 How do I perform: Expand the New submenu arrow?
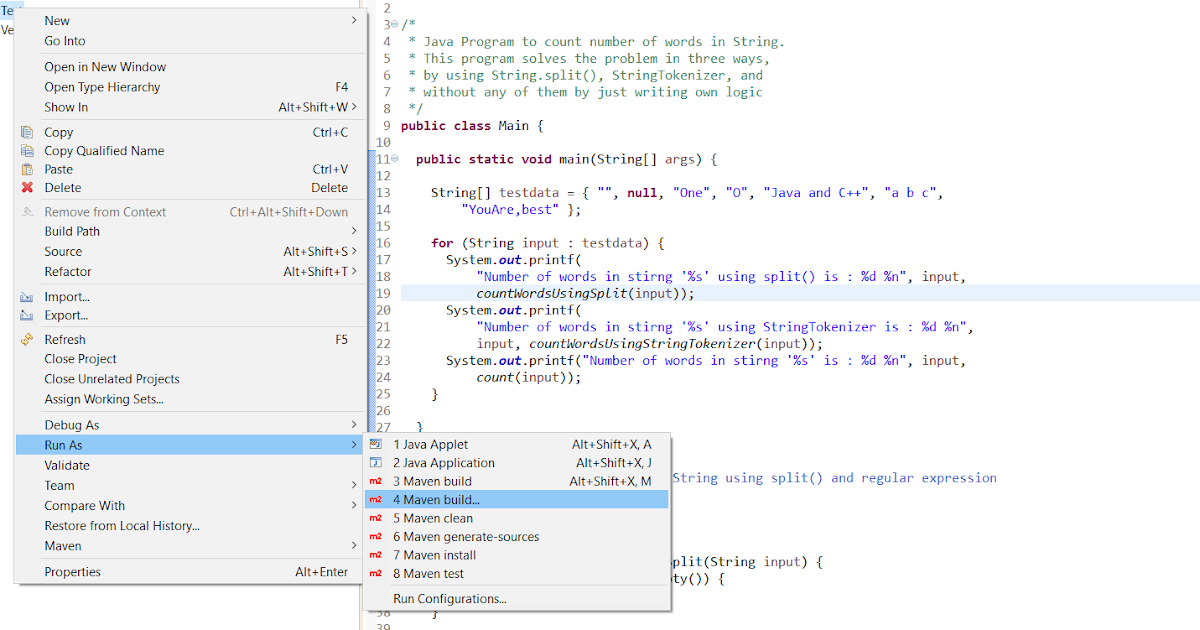[x=353, y=20]
